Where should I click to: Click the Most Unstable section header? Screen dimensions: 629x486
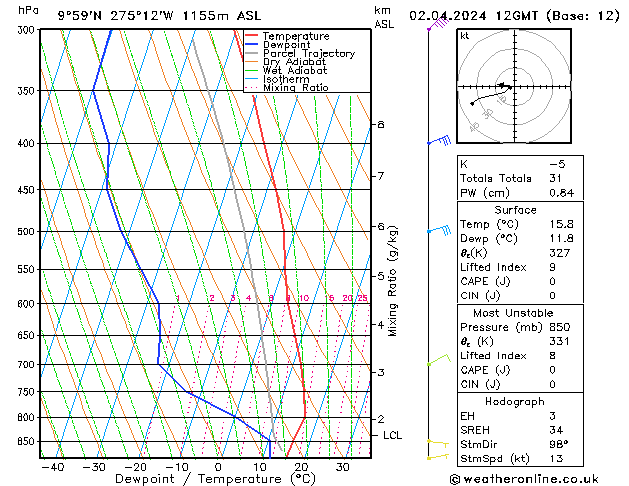[515, 312]
